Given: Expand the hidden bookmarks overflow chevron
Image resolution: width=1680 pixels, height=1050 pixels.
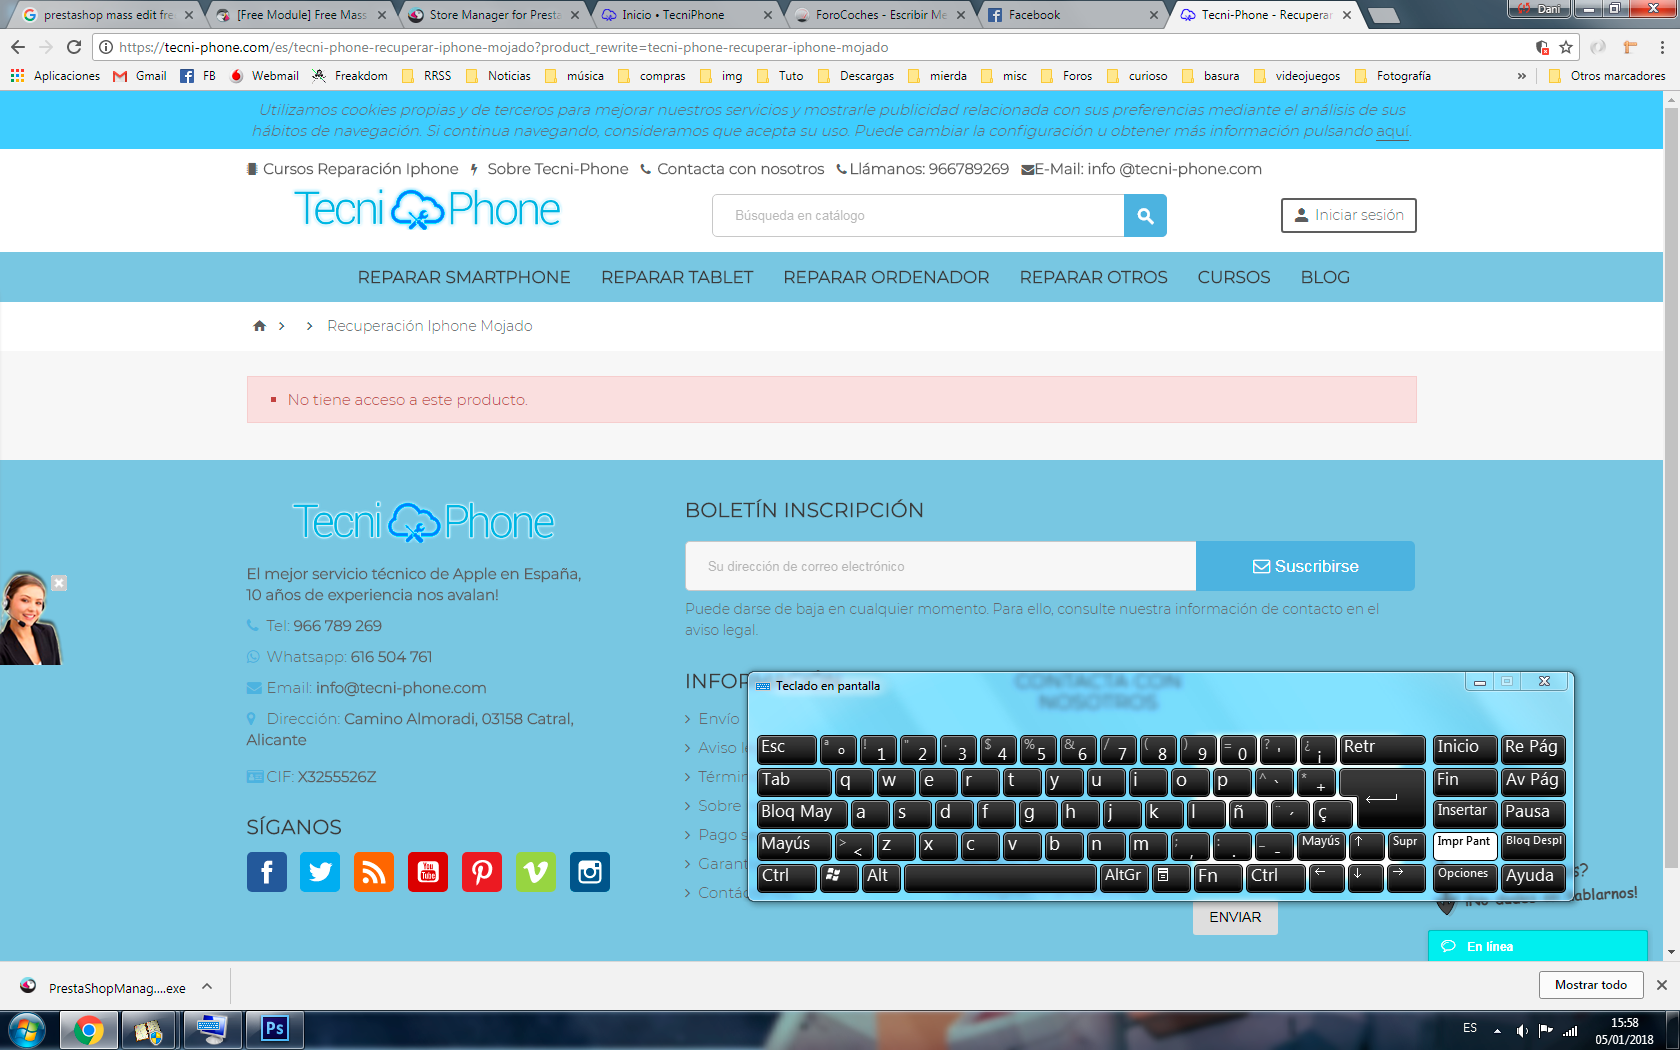Looking at the screenshot, I should [x=1521, y=76].
